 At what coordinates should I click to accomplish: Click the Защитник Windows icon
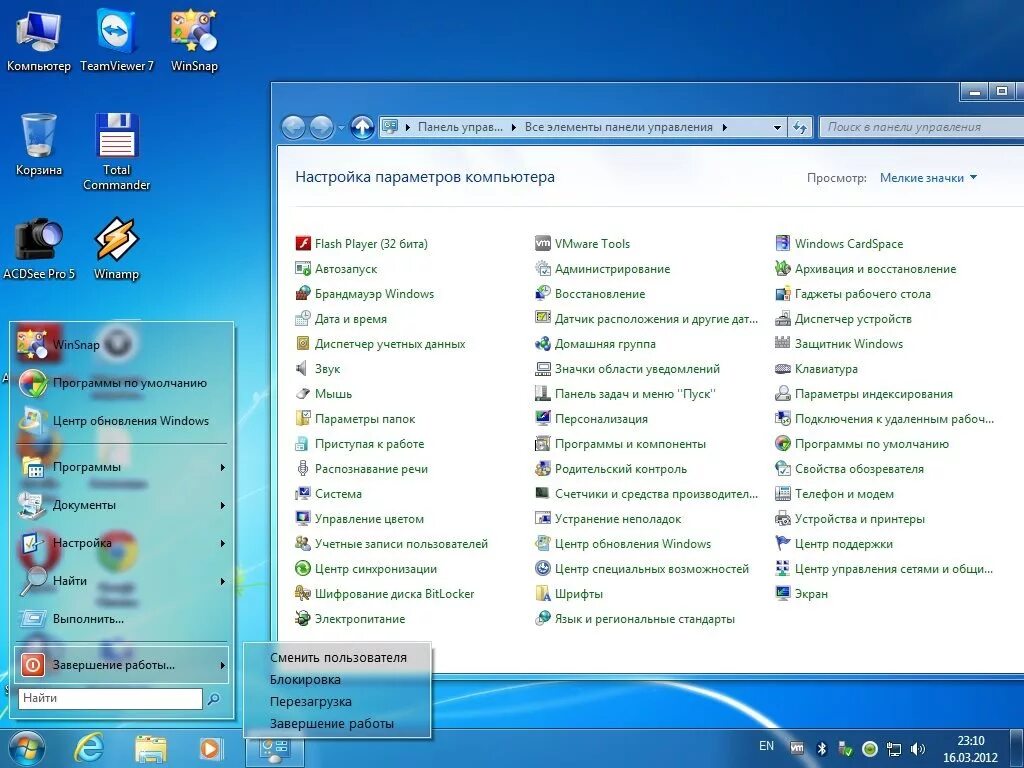coord(782,344)
